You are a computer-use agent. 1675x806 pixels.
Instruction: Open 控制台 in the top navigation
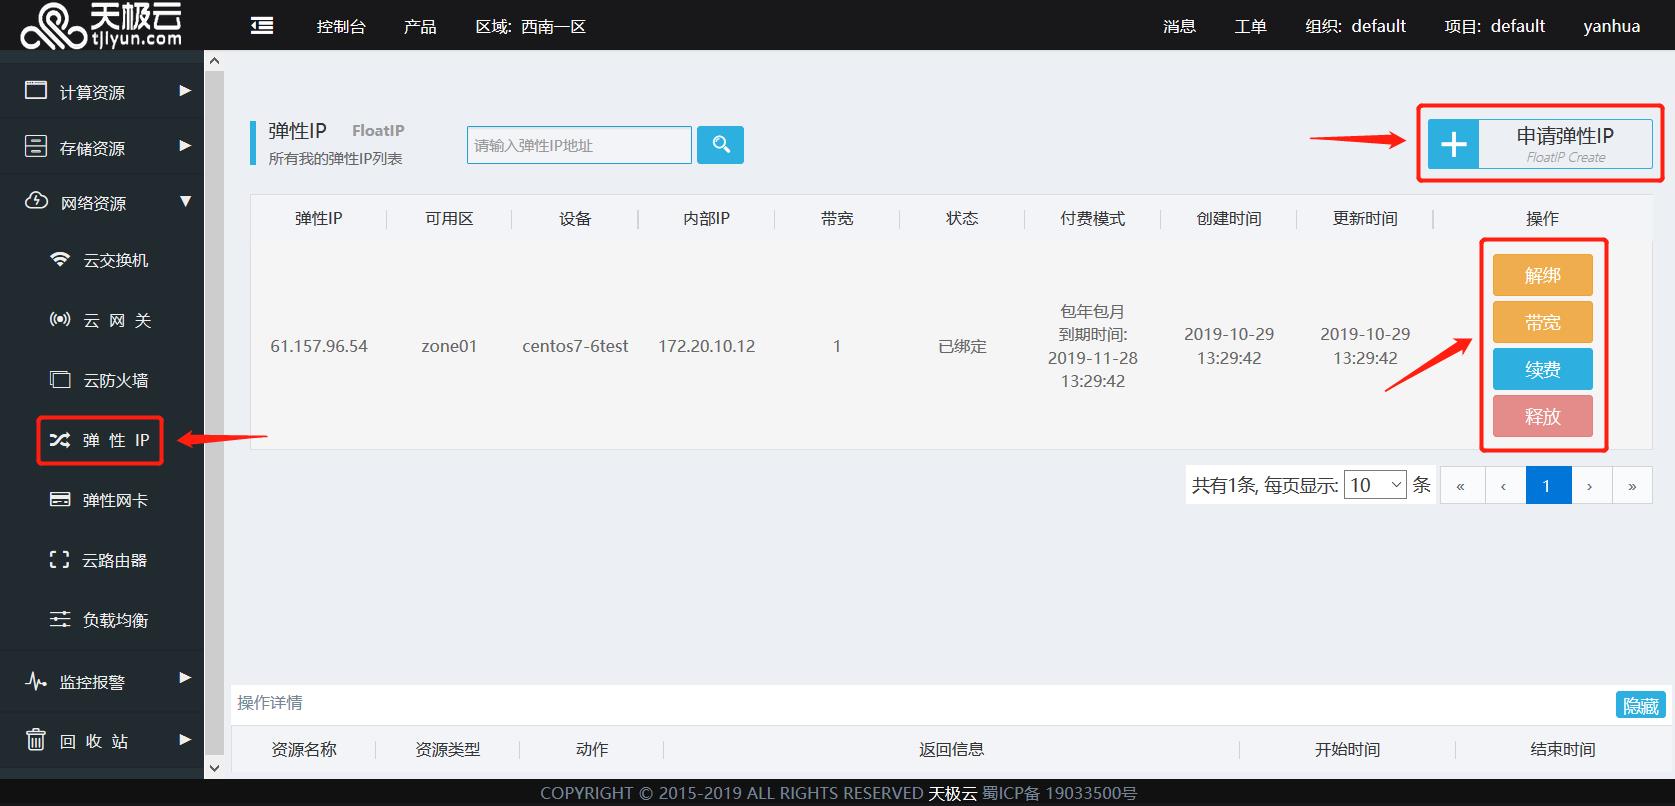tap(340, 26)
